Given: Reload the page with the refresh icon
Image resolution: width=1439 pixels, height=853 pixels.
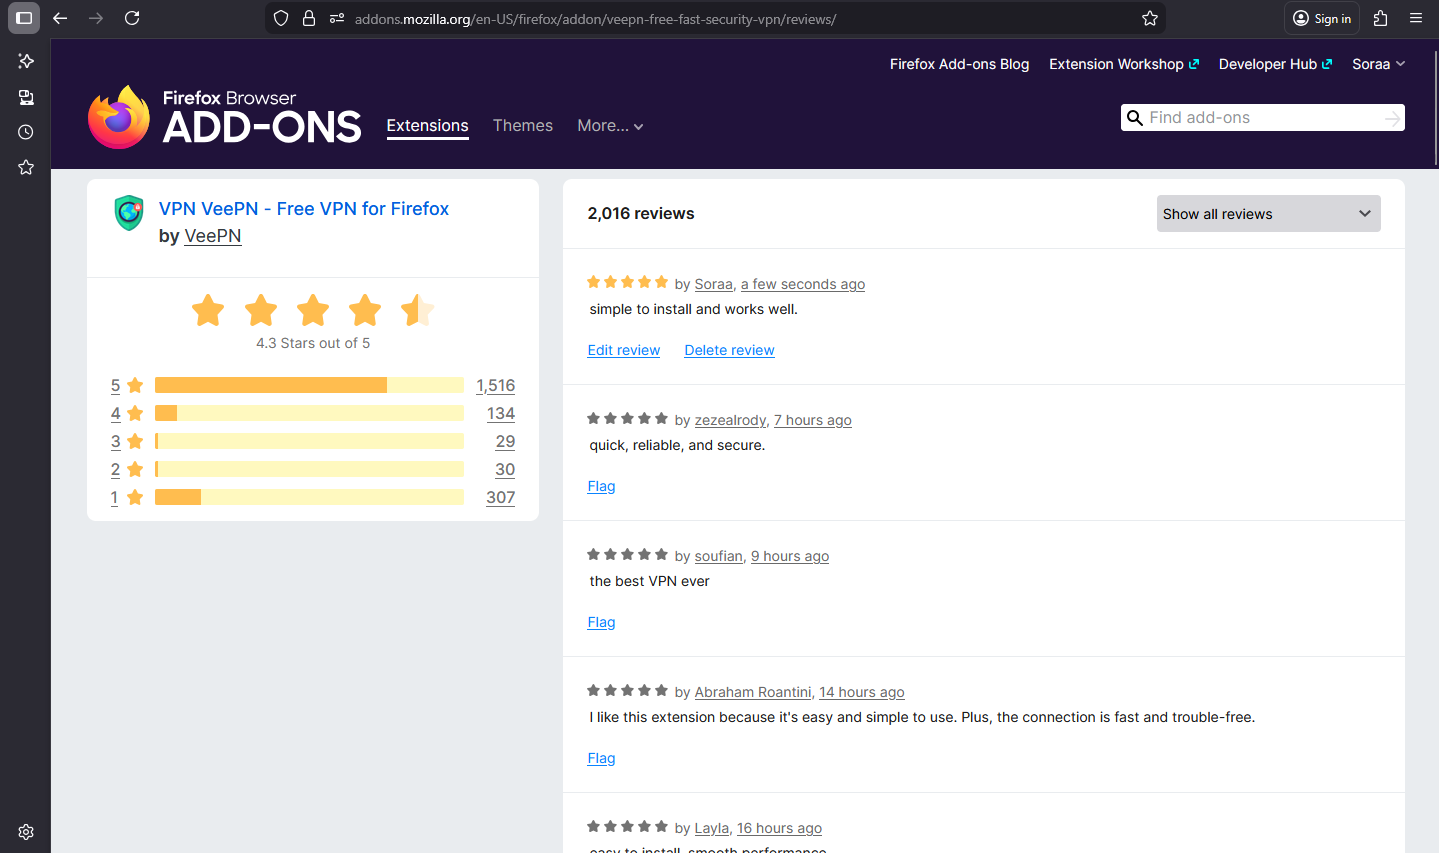Looking at the screenshot, I should pos(132,18).
